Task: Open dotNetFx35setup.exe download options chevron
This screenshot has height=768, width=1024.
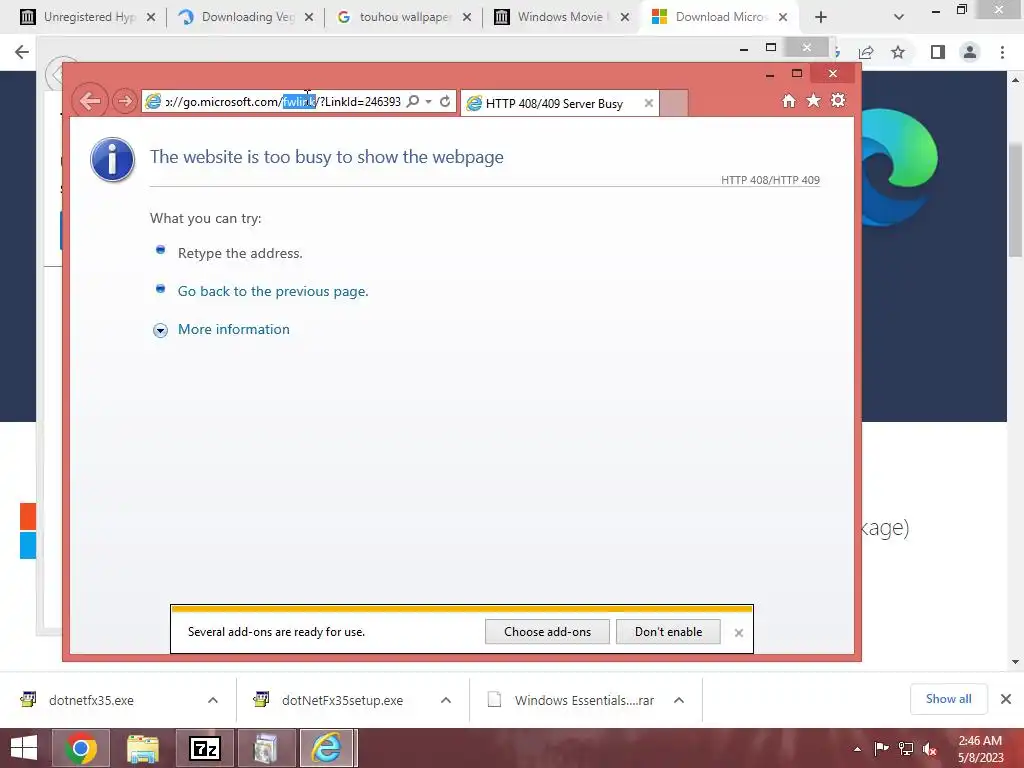Action: coord(446,700)
